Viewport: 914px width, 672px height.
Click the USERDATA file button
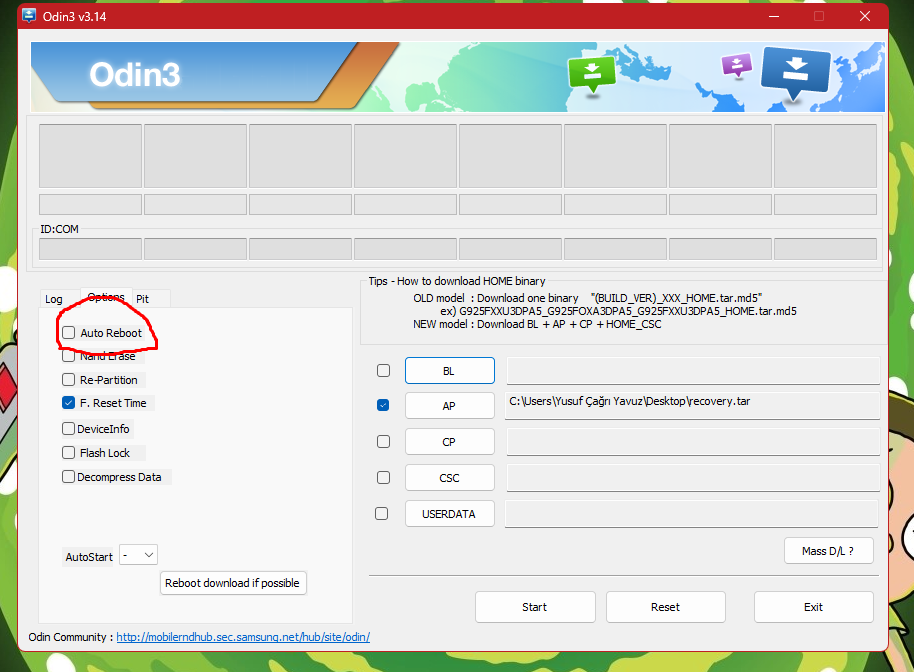pyautogui.click(x=450, y=514)
